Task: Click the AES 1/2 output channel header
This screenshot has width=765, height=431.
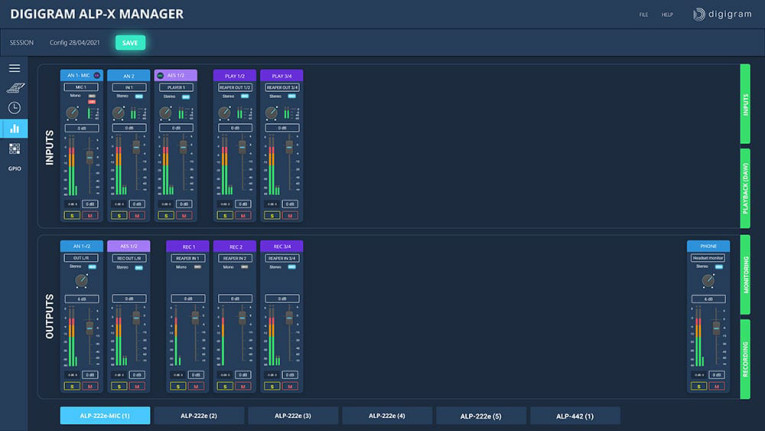Action: tap(129, 246)
